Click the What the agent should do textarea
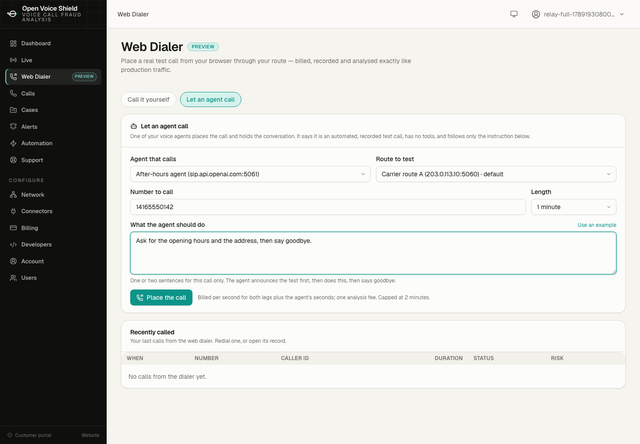The height and width of the screenshot is (444, 640). 373,253
